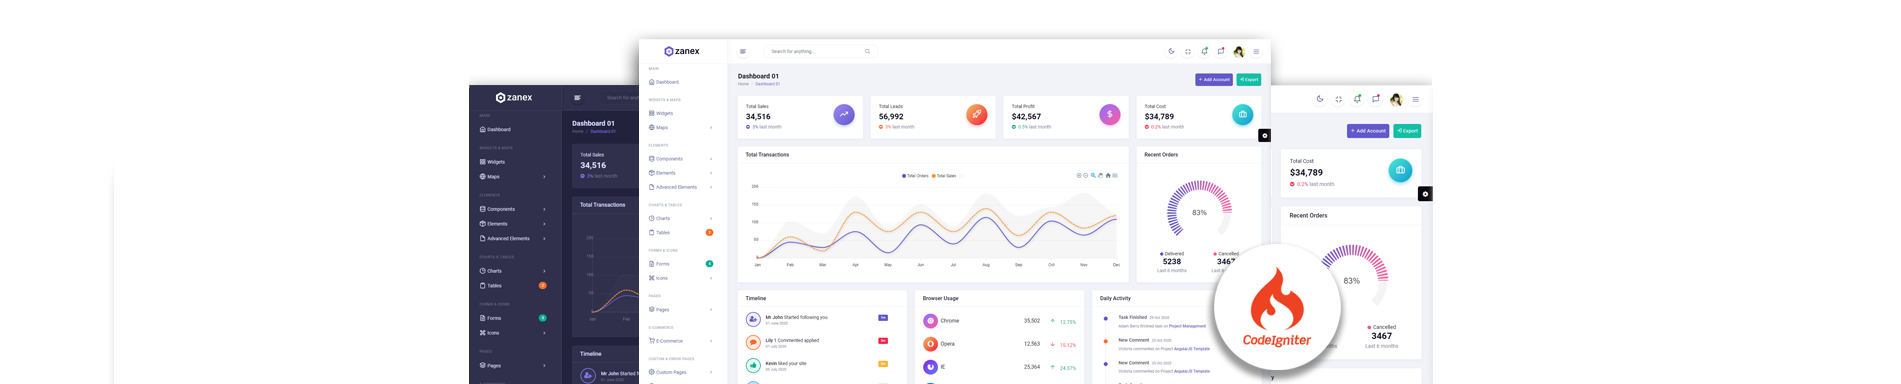Expand Components in the dark window sidebar
Screen dimensions: 1901x384
[x=512, y=209]
